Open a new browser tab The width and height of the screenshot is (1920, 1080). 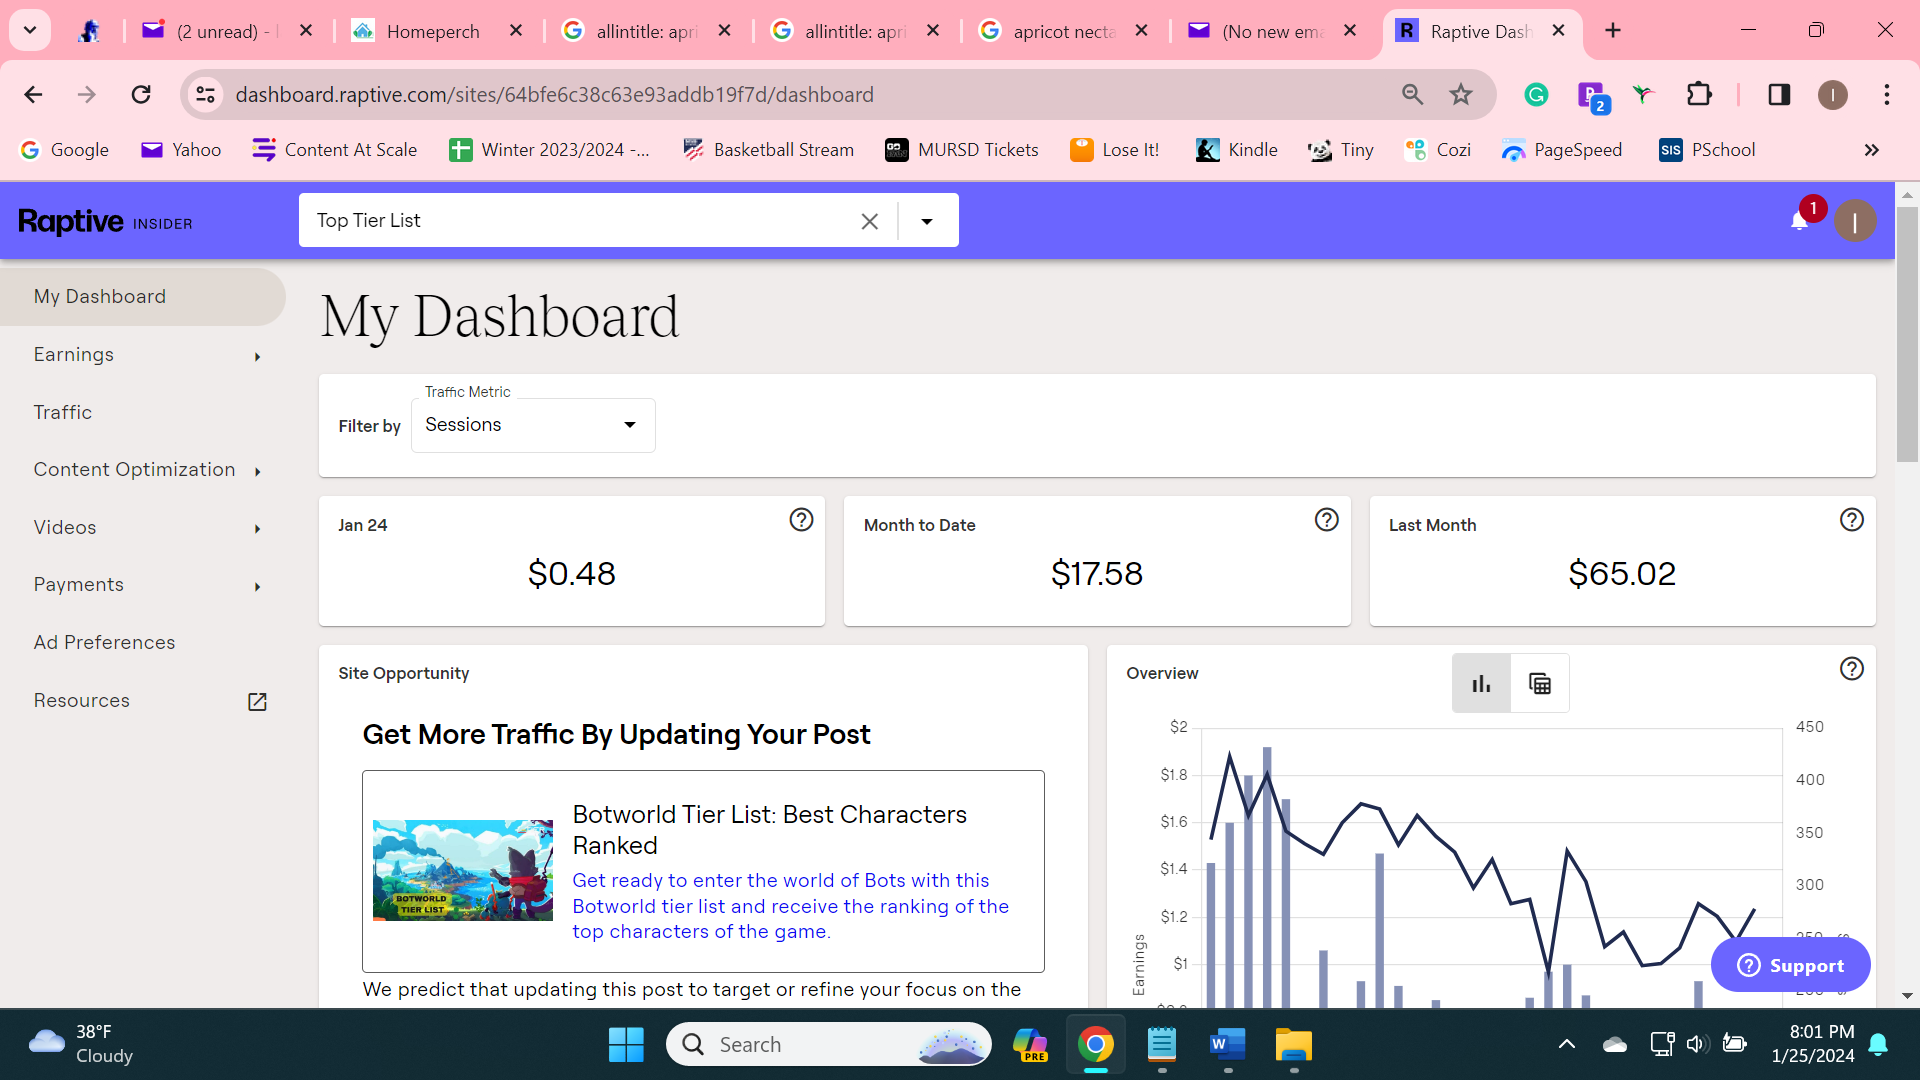[x=1613, y=31]
